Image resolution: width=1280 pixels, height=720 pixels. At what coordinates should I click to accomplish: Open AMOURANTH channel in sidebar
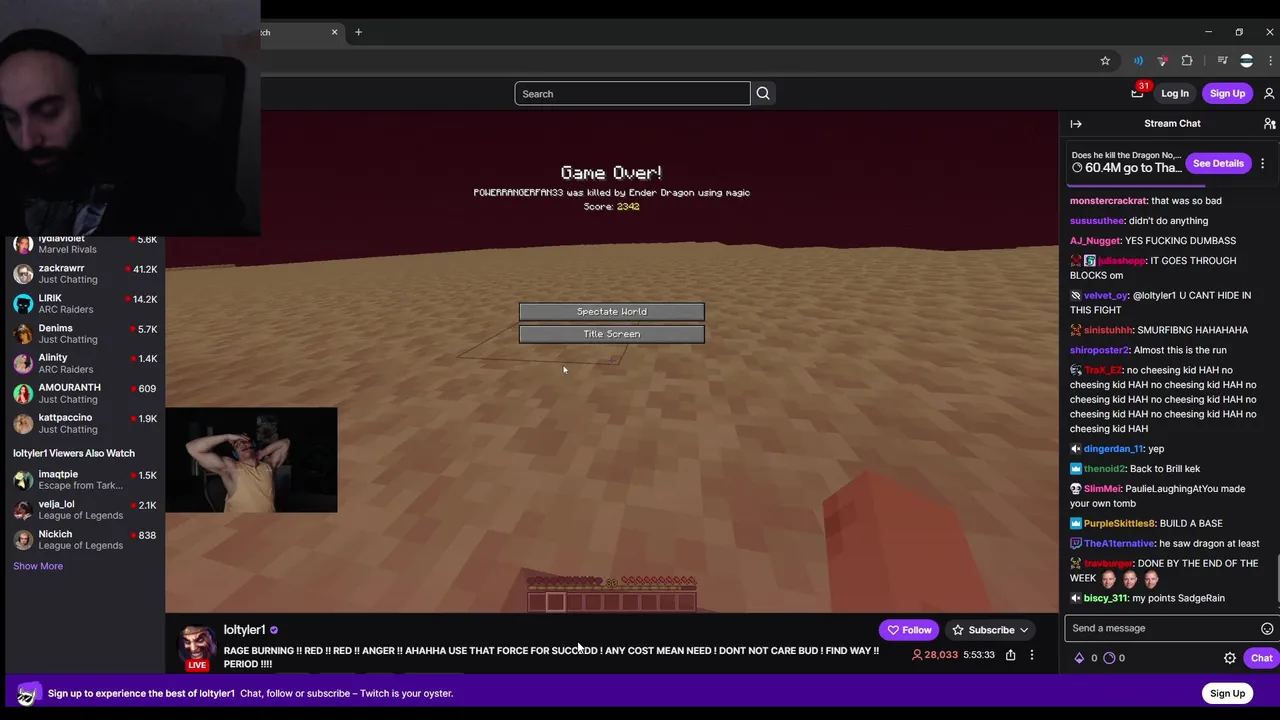click(84, 394)
